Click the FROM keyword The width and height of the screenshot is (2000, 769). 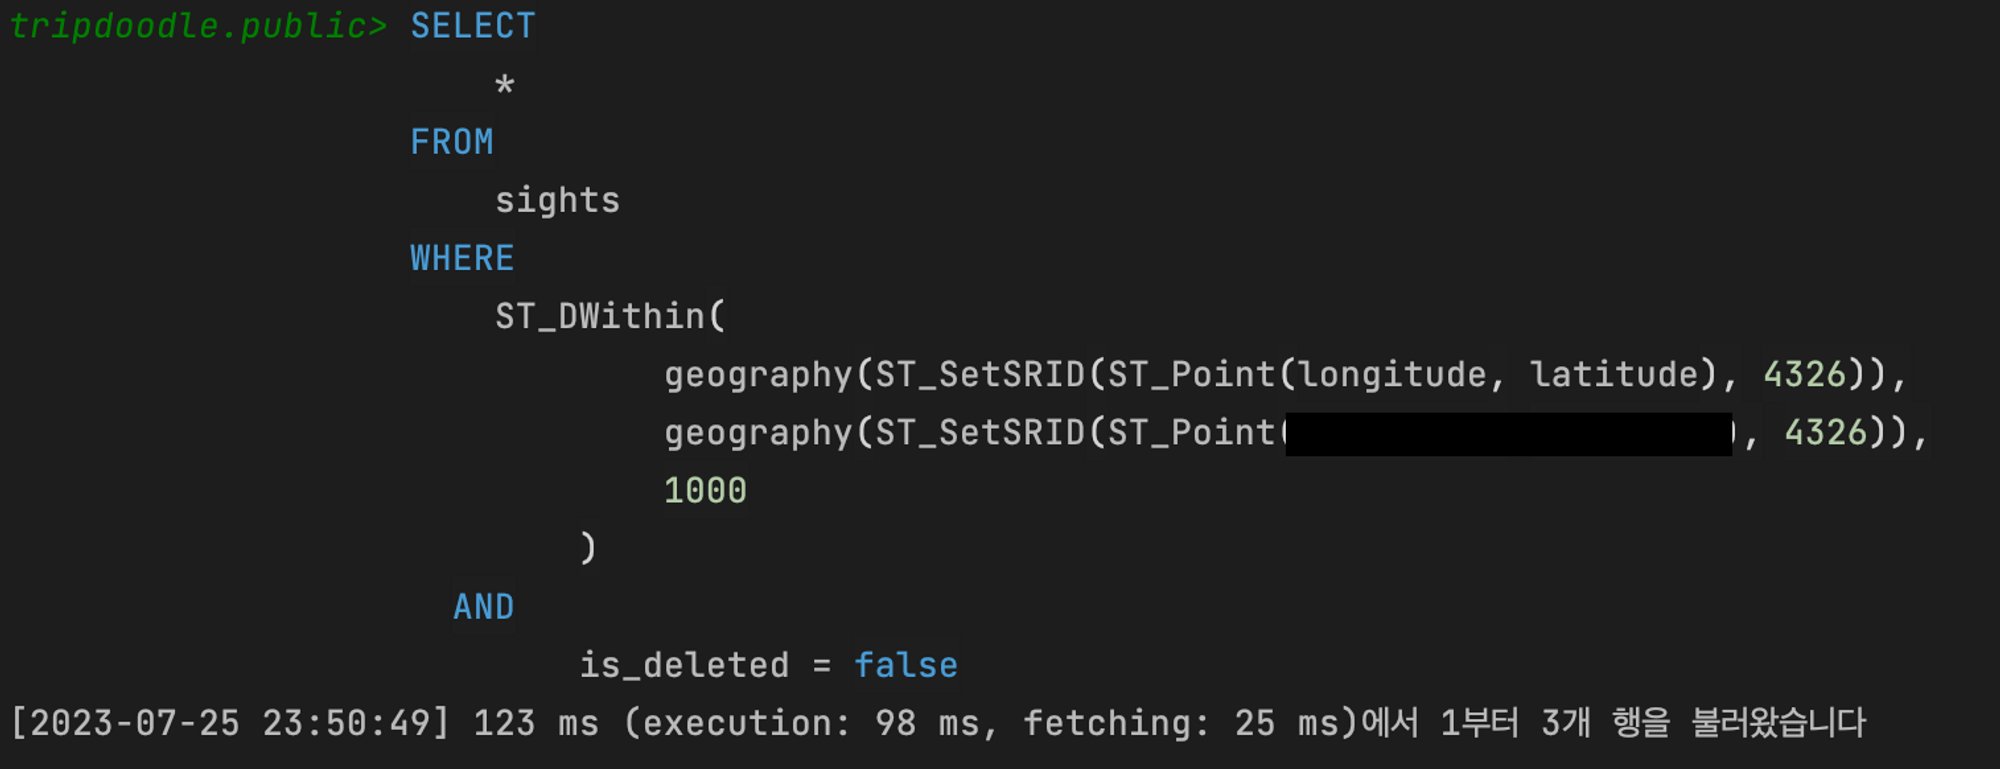pos(452,142)
